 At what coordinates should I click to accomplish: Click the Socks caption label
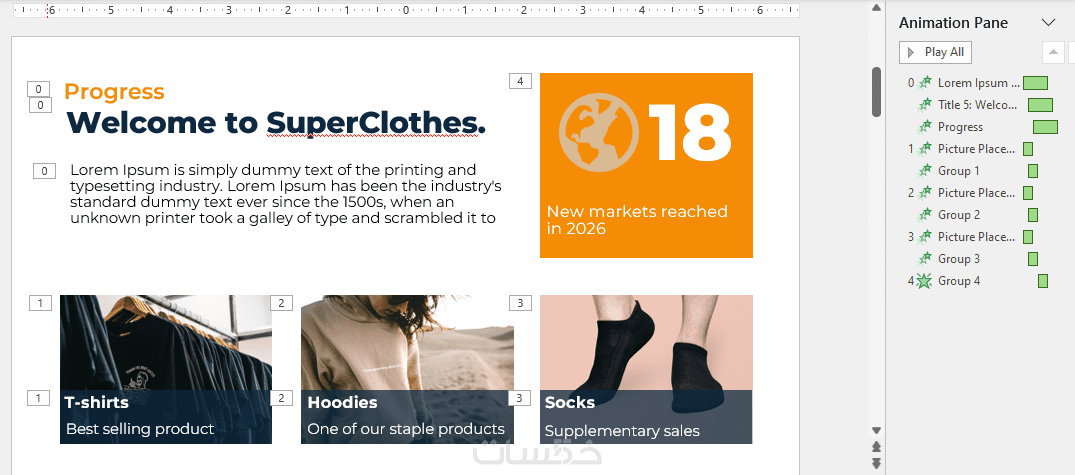pyautogui.click(x=570, y=402)
